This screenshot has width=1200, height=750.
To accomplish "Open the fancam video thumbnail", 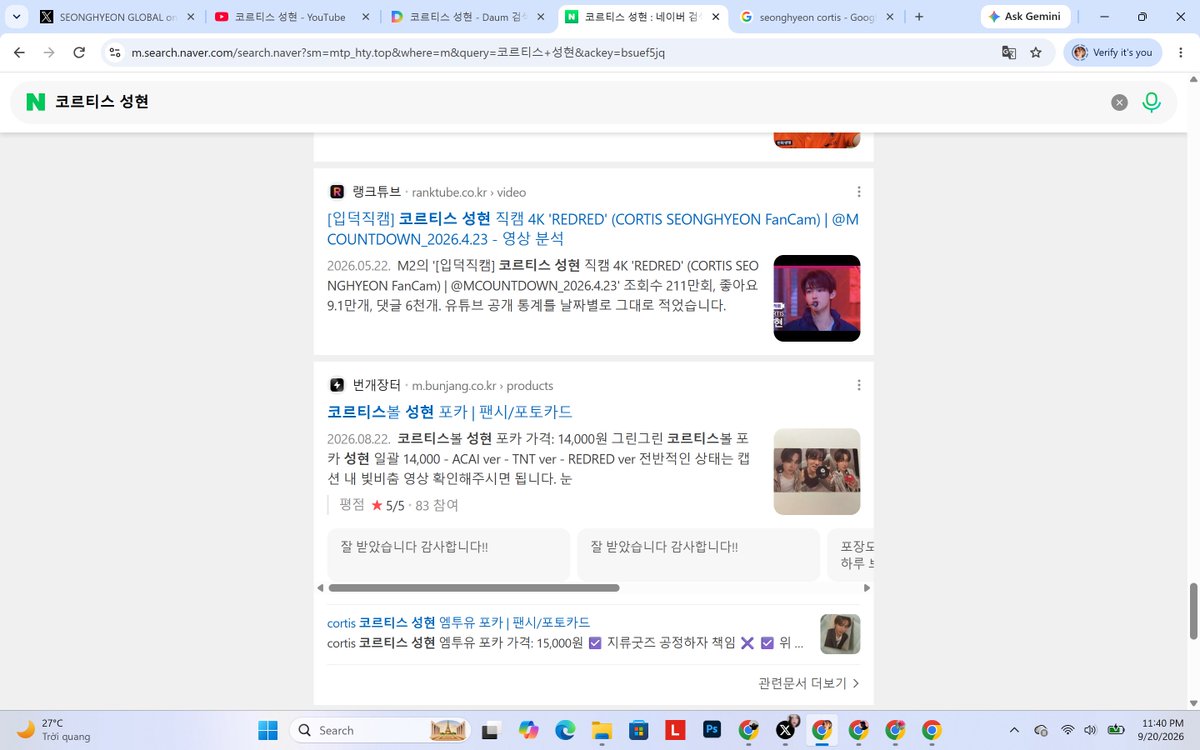I will click(x=817, y=298).
